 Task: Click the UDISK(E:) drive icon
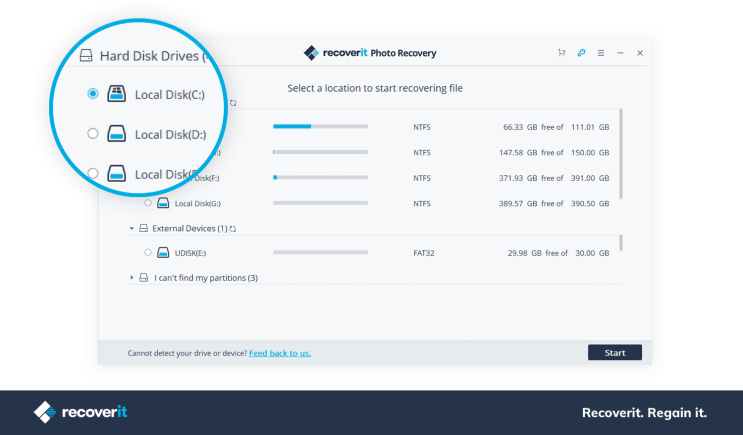coord(162,253)
